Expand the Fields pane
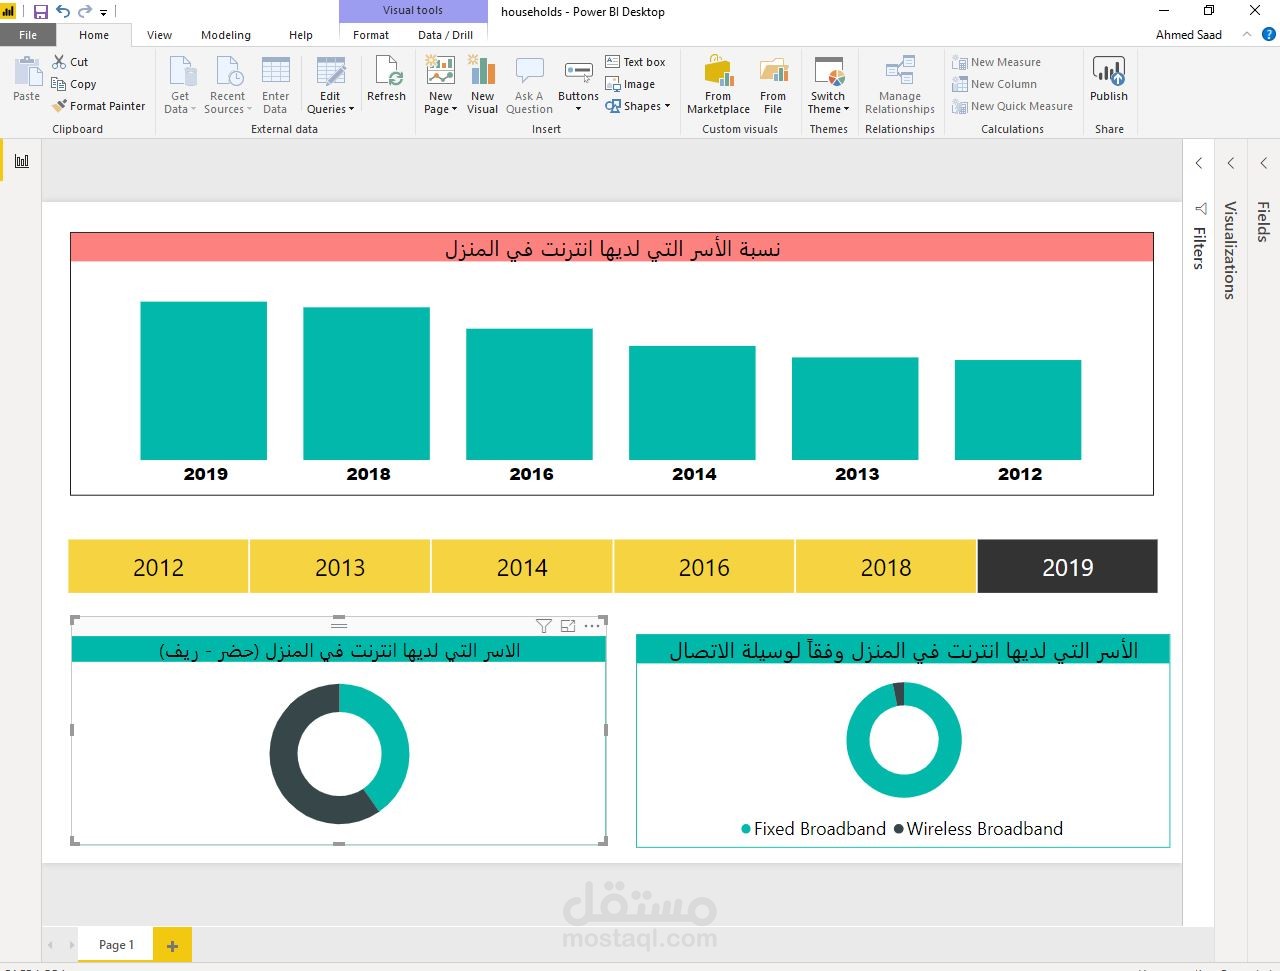Screen dimensions: 1280x971 [x=1264, y=163]
